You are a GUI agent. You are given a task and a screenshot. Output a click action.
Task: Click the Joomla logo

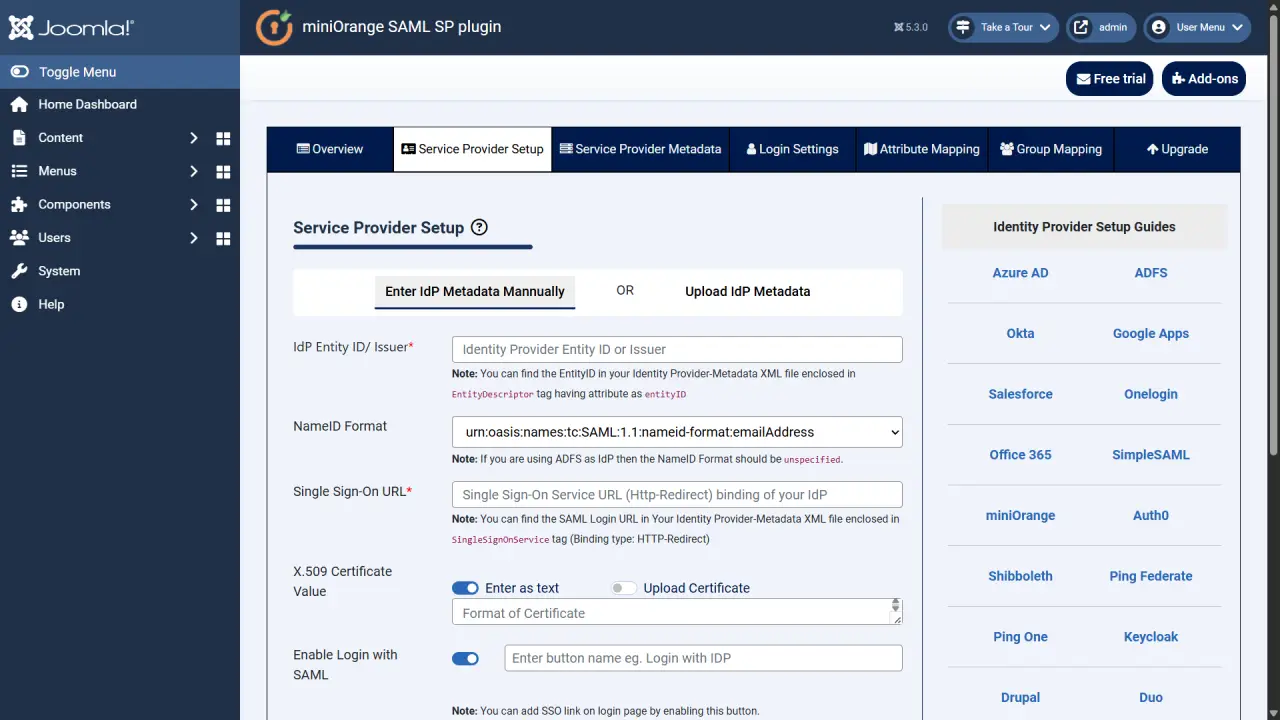tap(71, 28)
